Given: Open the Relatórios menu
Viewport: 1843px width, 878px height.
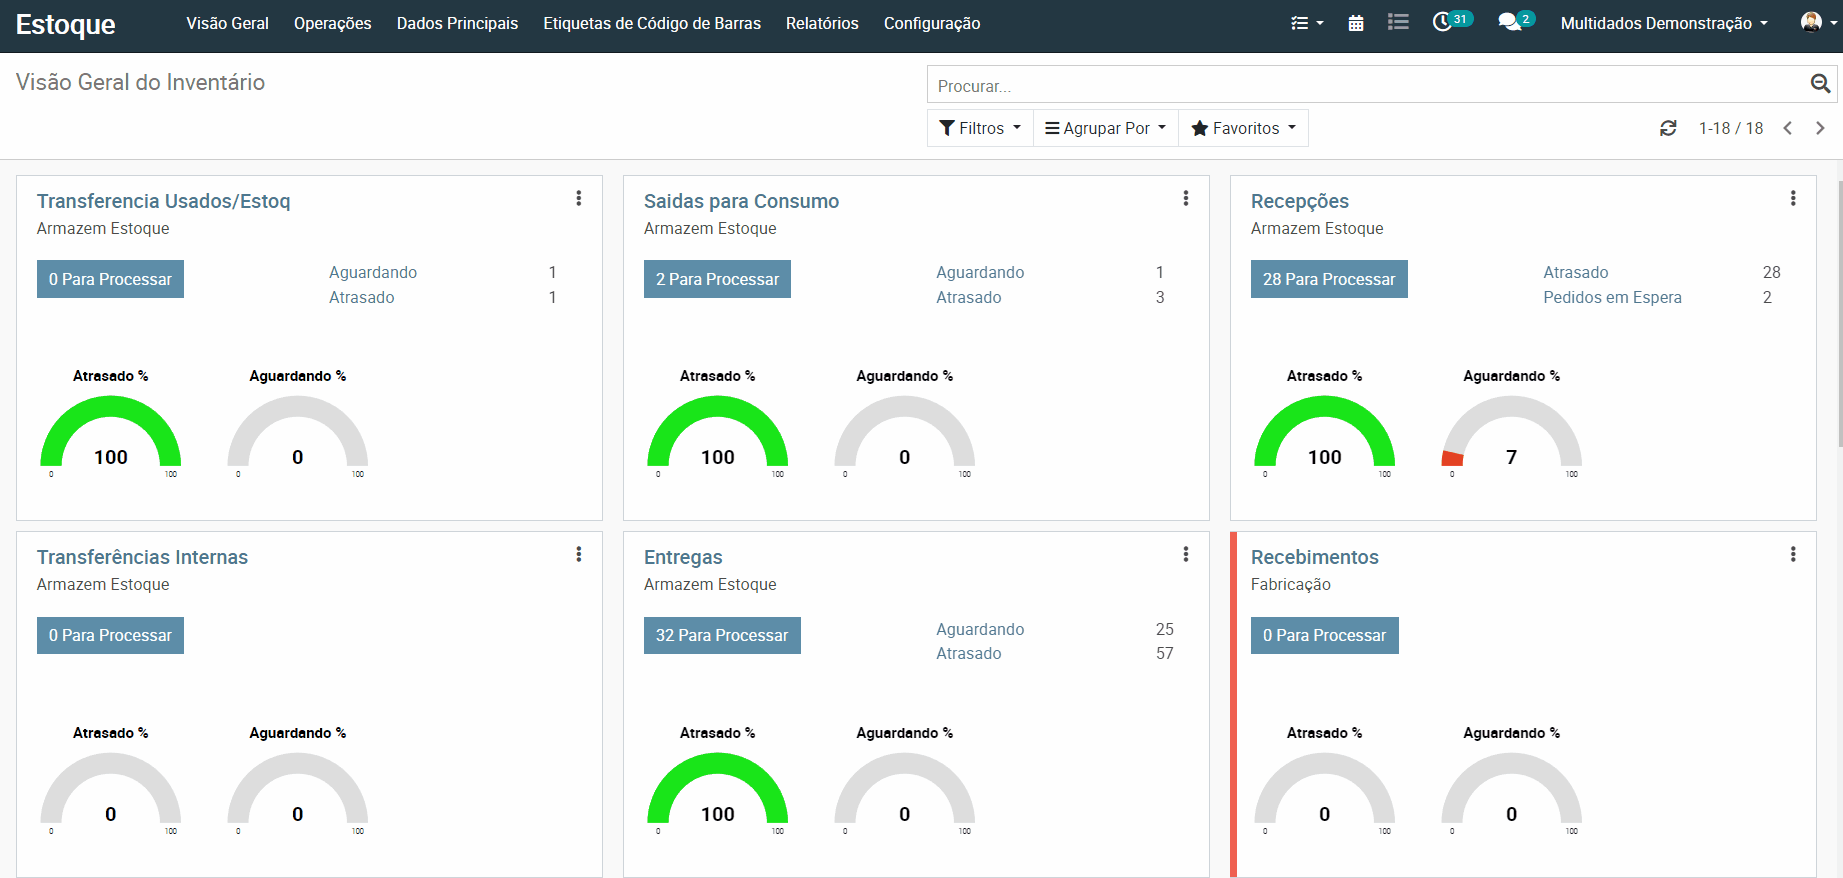Looking at the screenshot, I should click(822, 23).
